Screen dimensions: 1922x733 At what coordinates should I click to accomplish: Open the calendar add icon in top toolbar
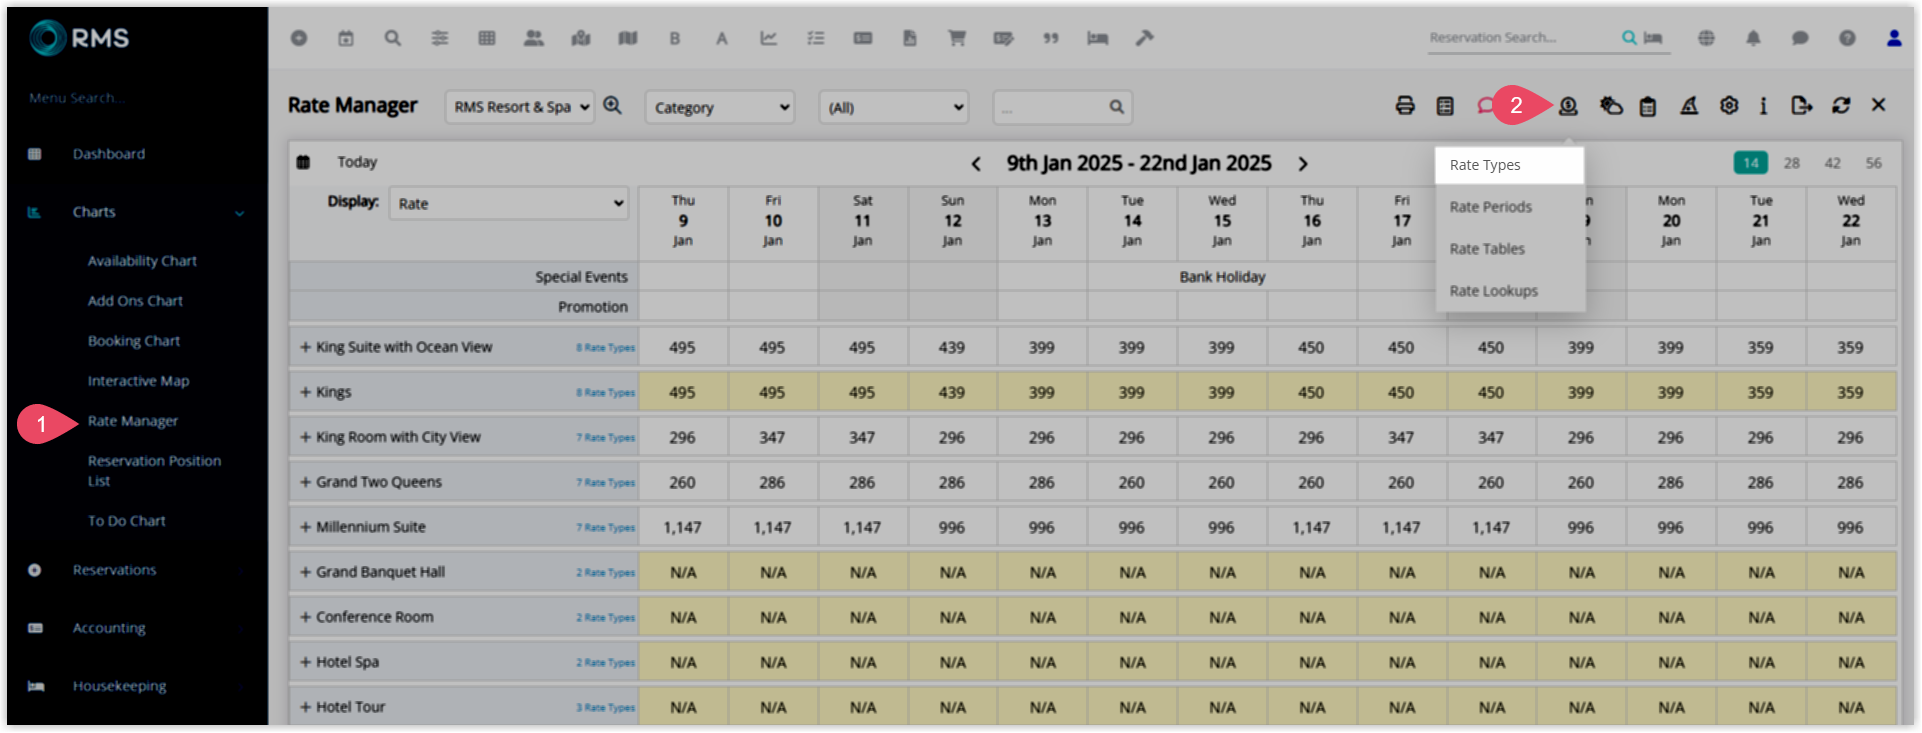coord(346,38)
